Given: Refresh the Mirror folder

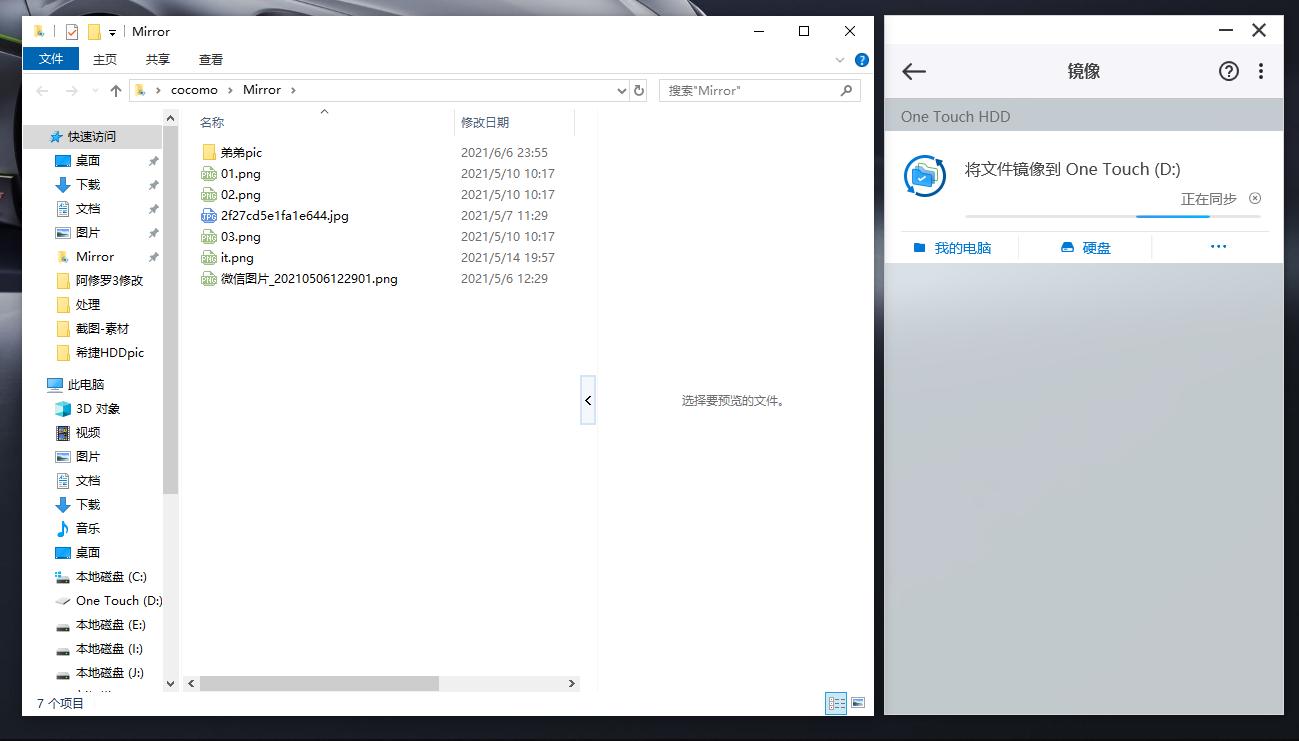Looking at the screenshot, I should pos(639,90).
